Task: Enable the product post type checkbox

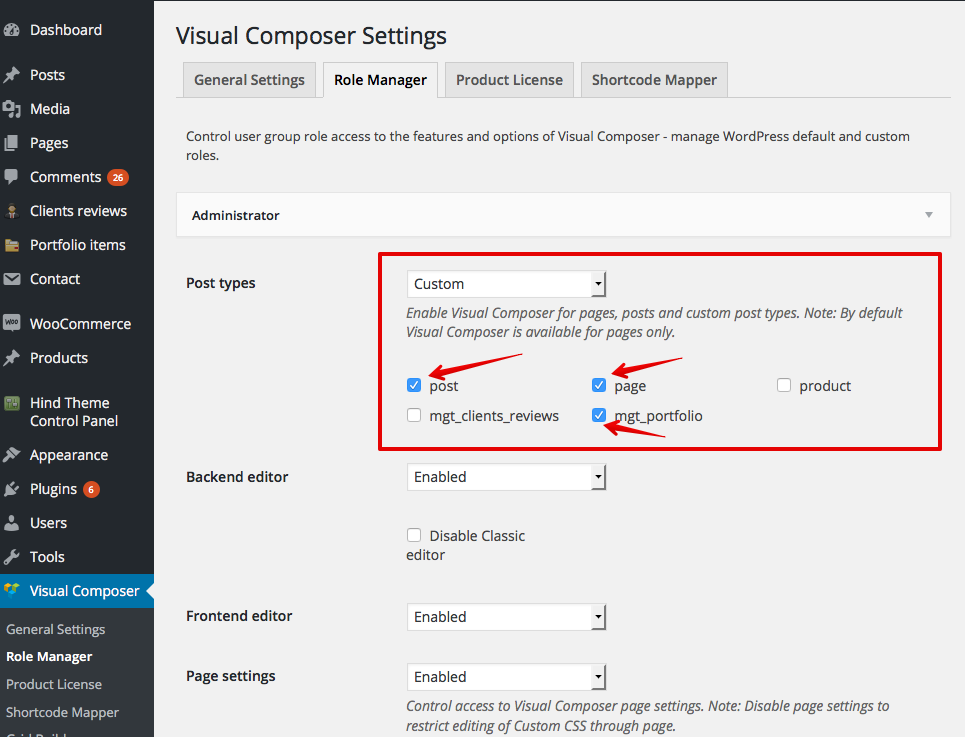Action: pyautogui.click(x=784, y=385)
